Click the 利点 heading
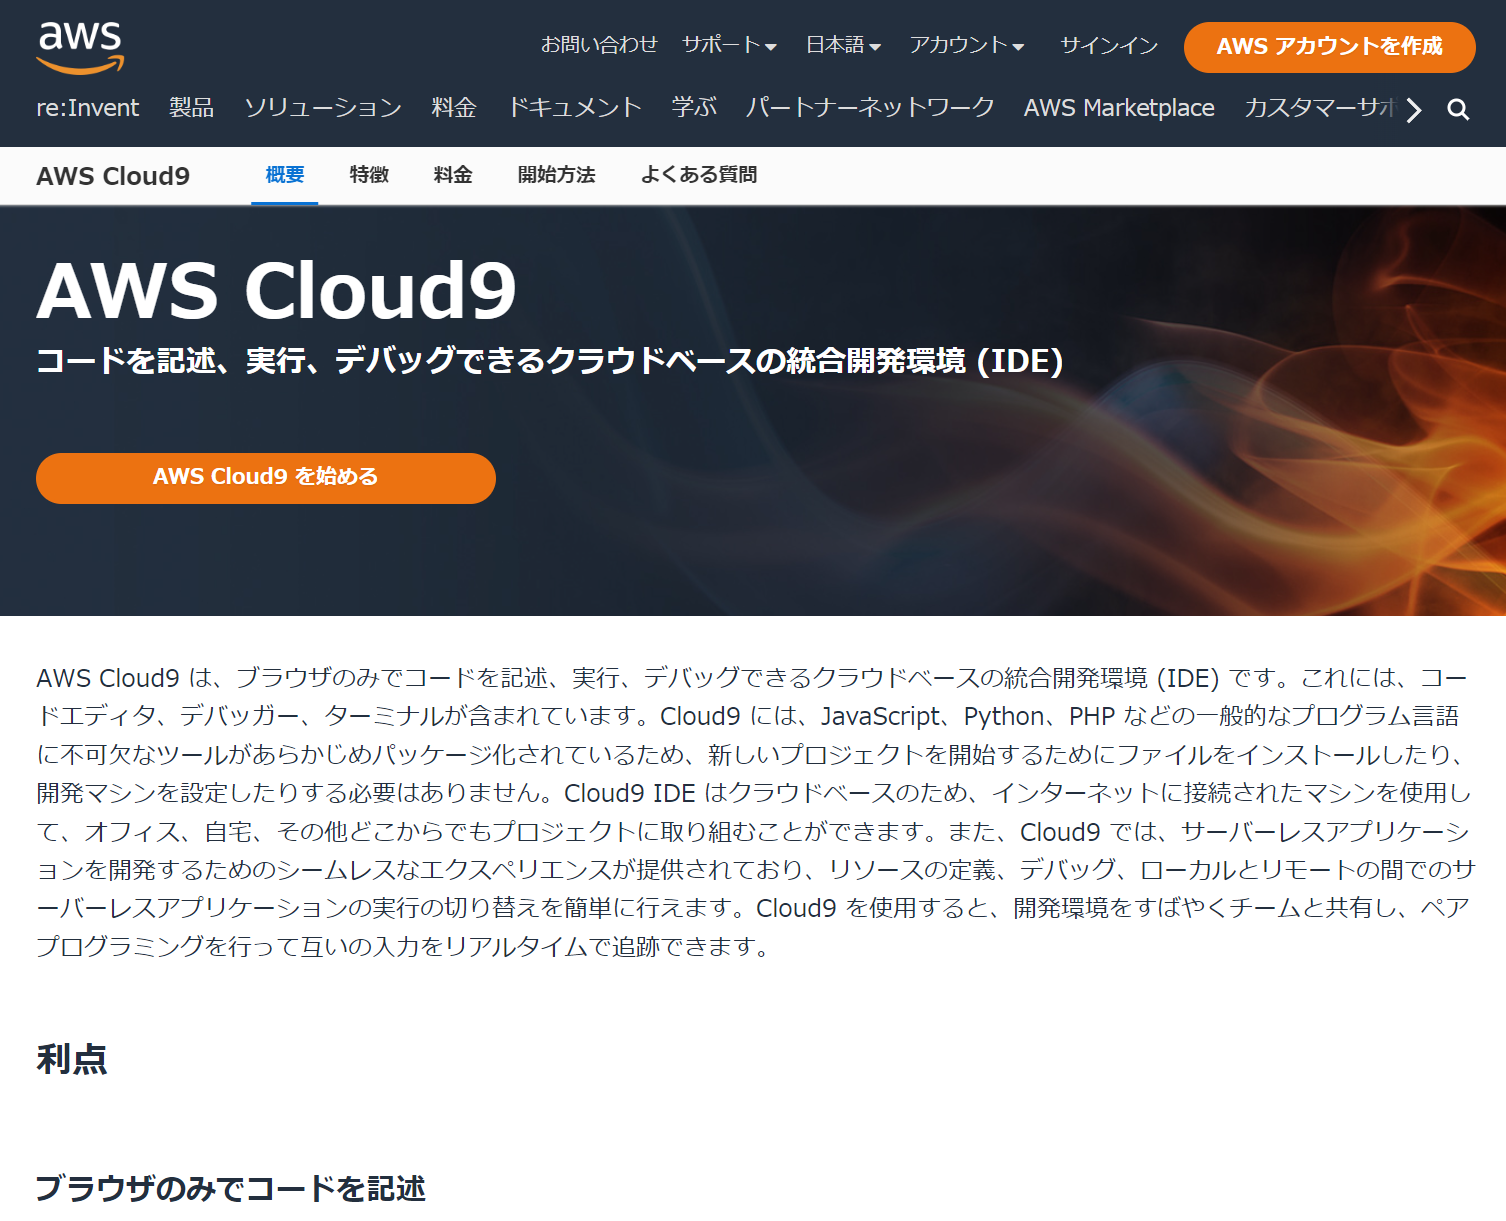This screenshot has height=1221, width=1506. (x=72, y=1059)
